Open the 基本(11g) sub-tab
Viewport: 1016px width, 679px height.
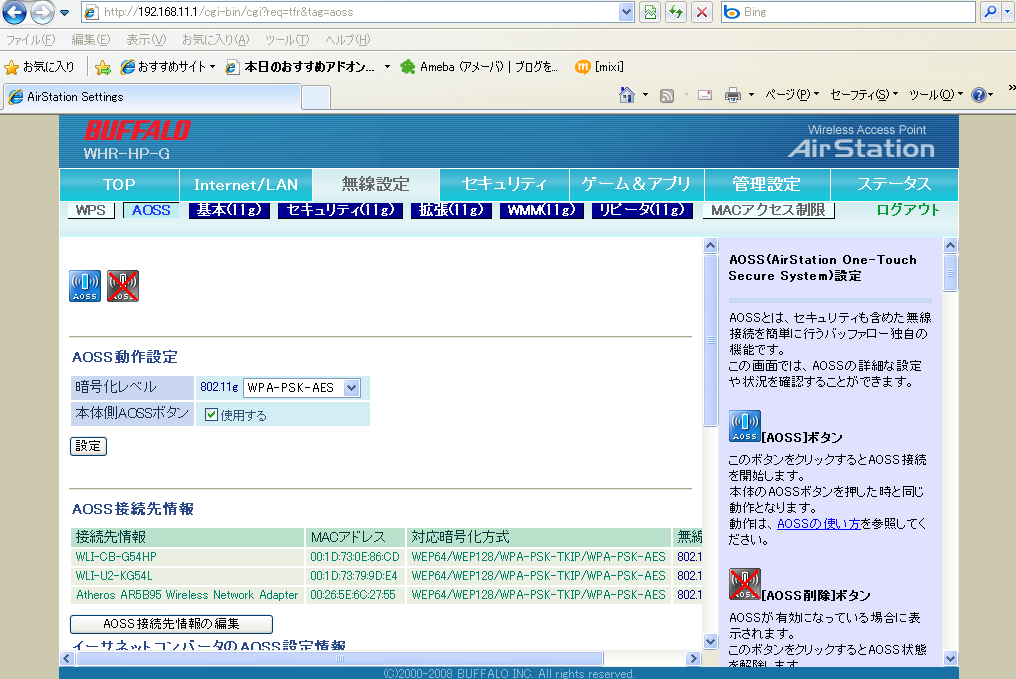[x=229, y=211]
